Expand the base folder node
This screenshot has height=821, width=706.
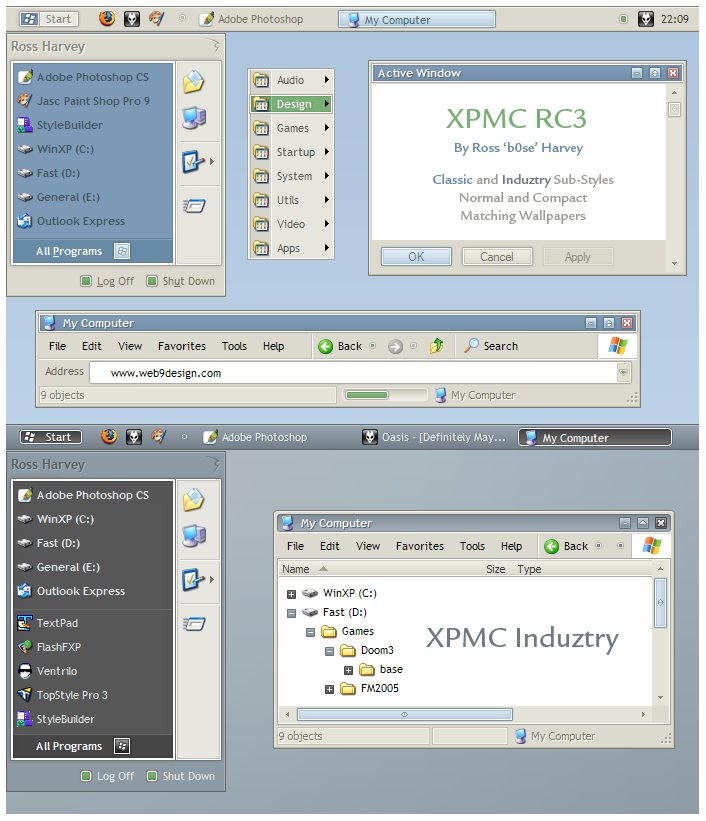point(348,670)
